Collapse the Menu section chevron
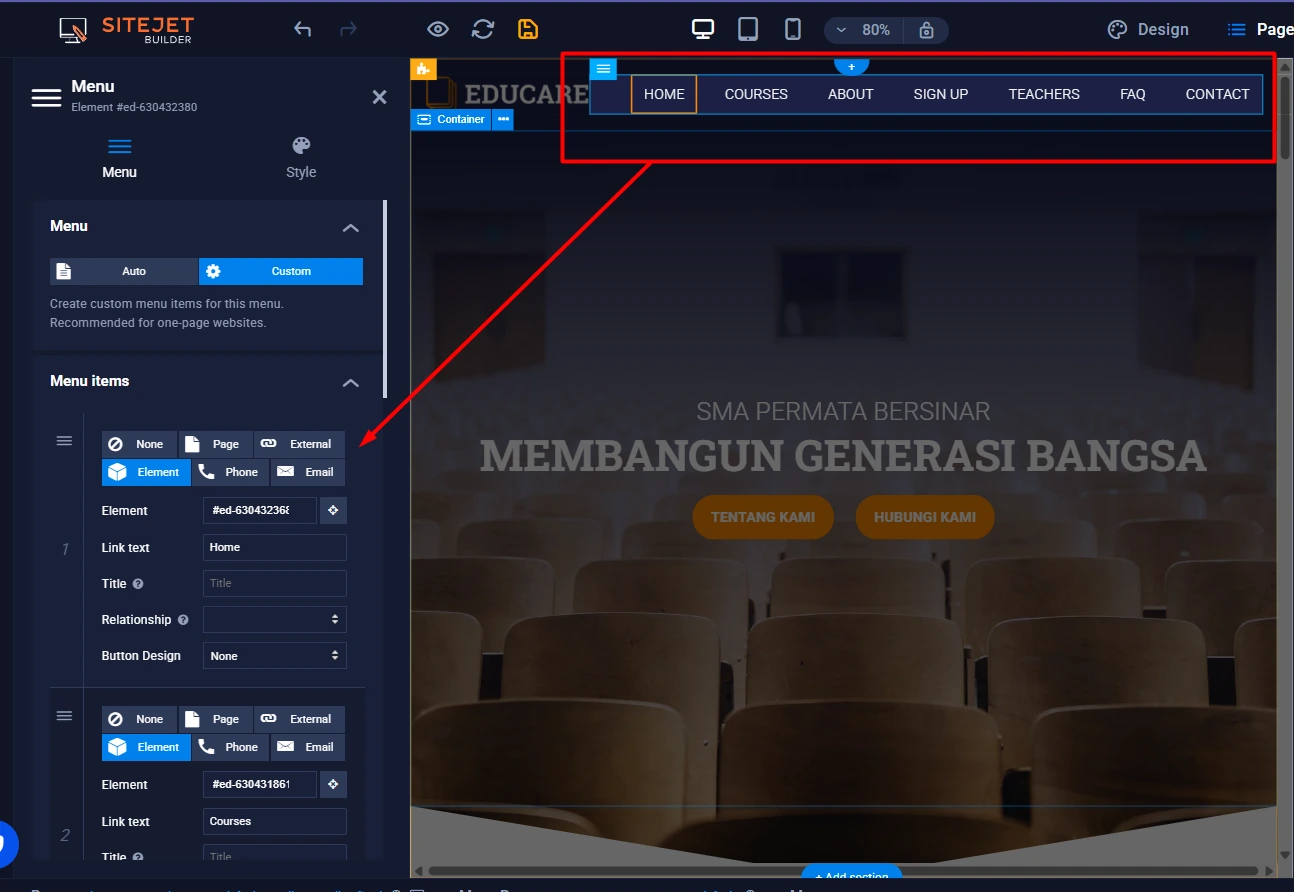The height and width of the screenshot is (892, 1294). pos(351,227)
